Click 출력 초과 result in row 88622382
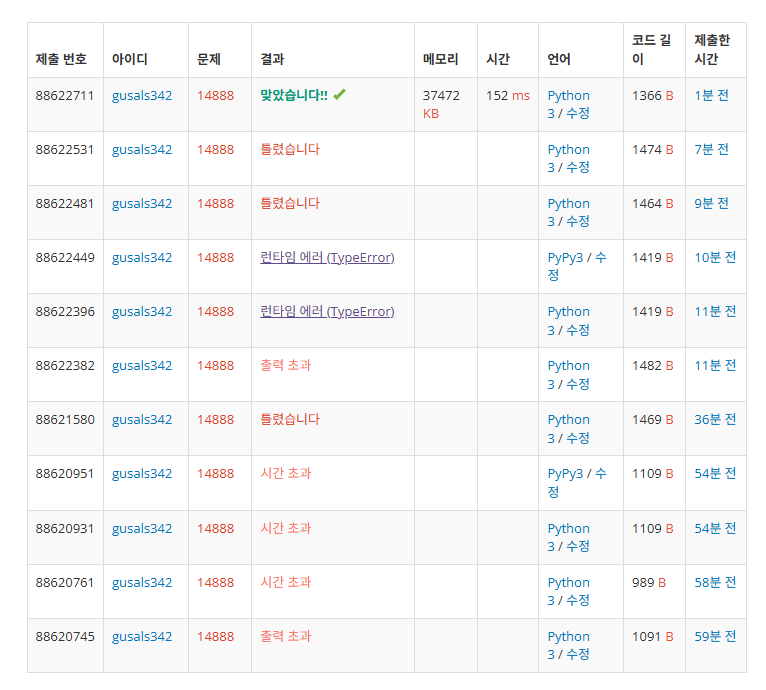This screenshot has width=766, height=690. [286, 365]
